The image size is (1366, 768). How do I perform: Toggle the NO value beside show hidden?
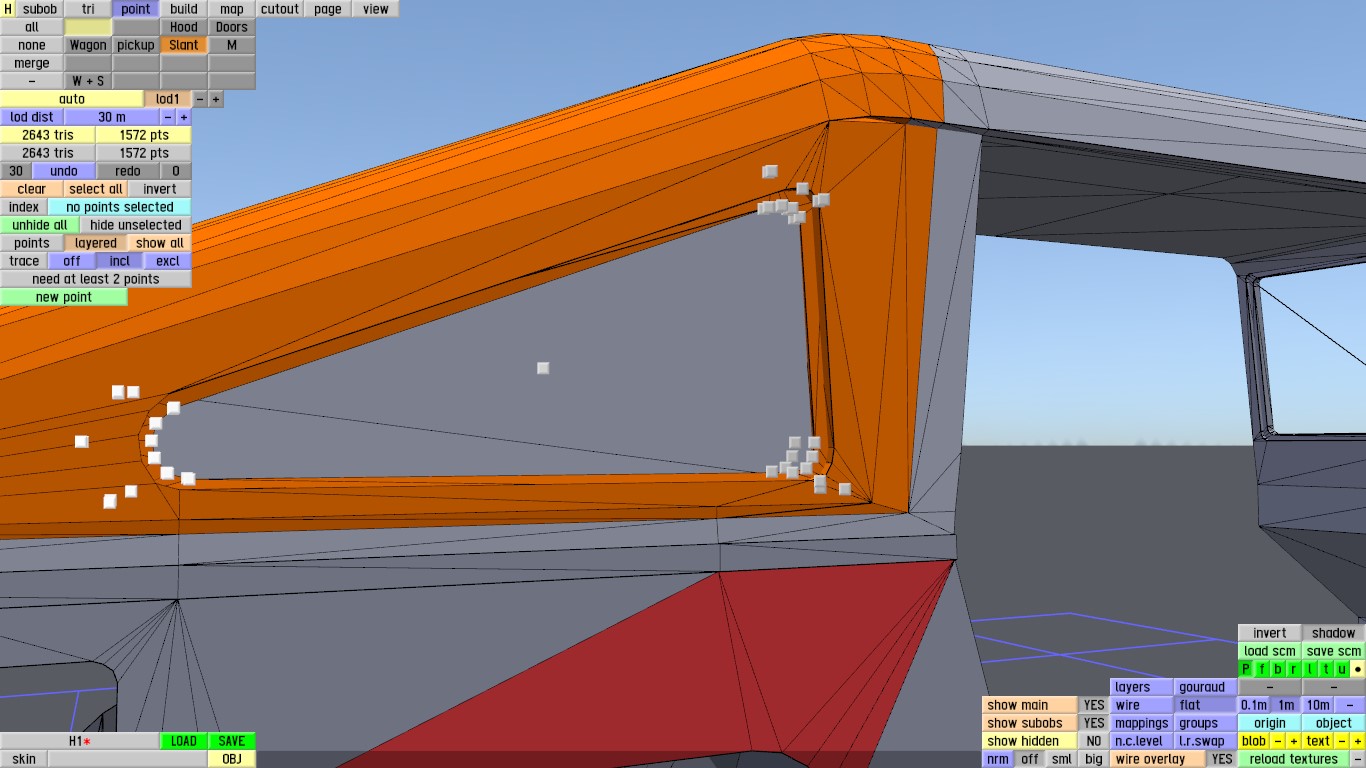coord(1095,741)
